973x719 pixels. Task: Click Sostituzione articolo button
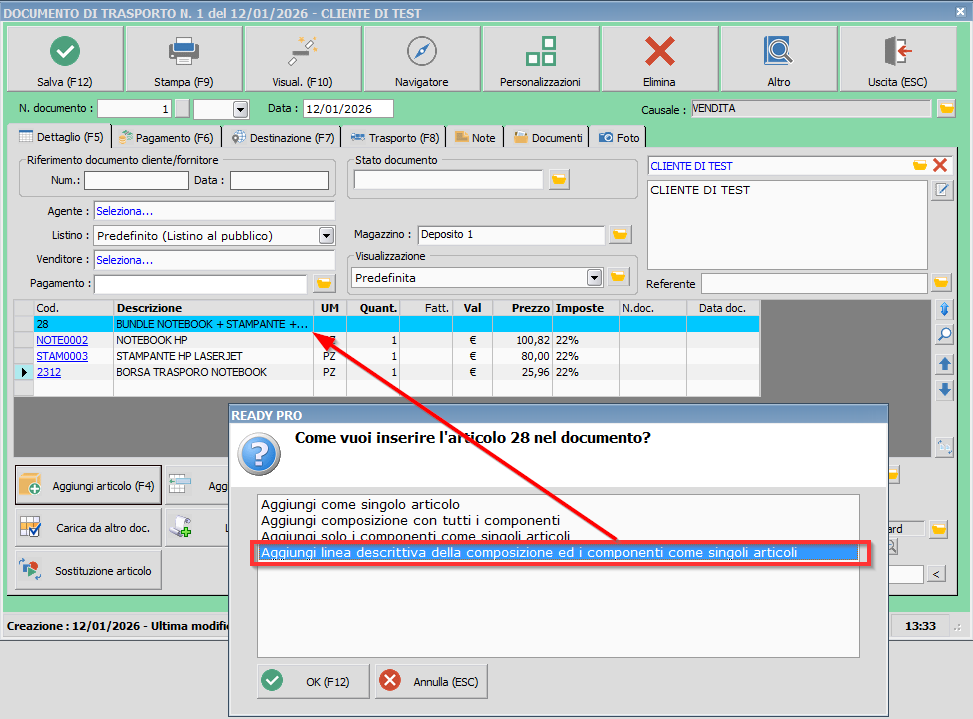click(88, 570)
